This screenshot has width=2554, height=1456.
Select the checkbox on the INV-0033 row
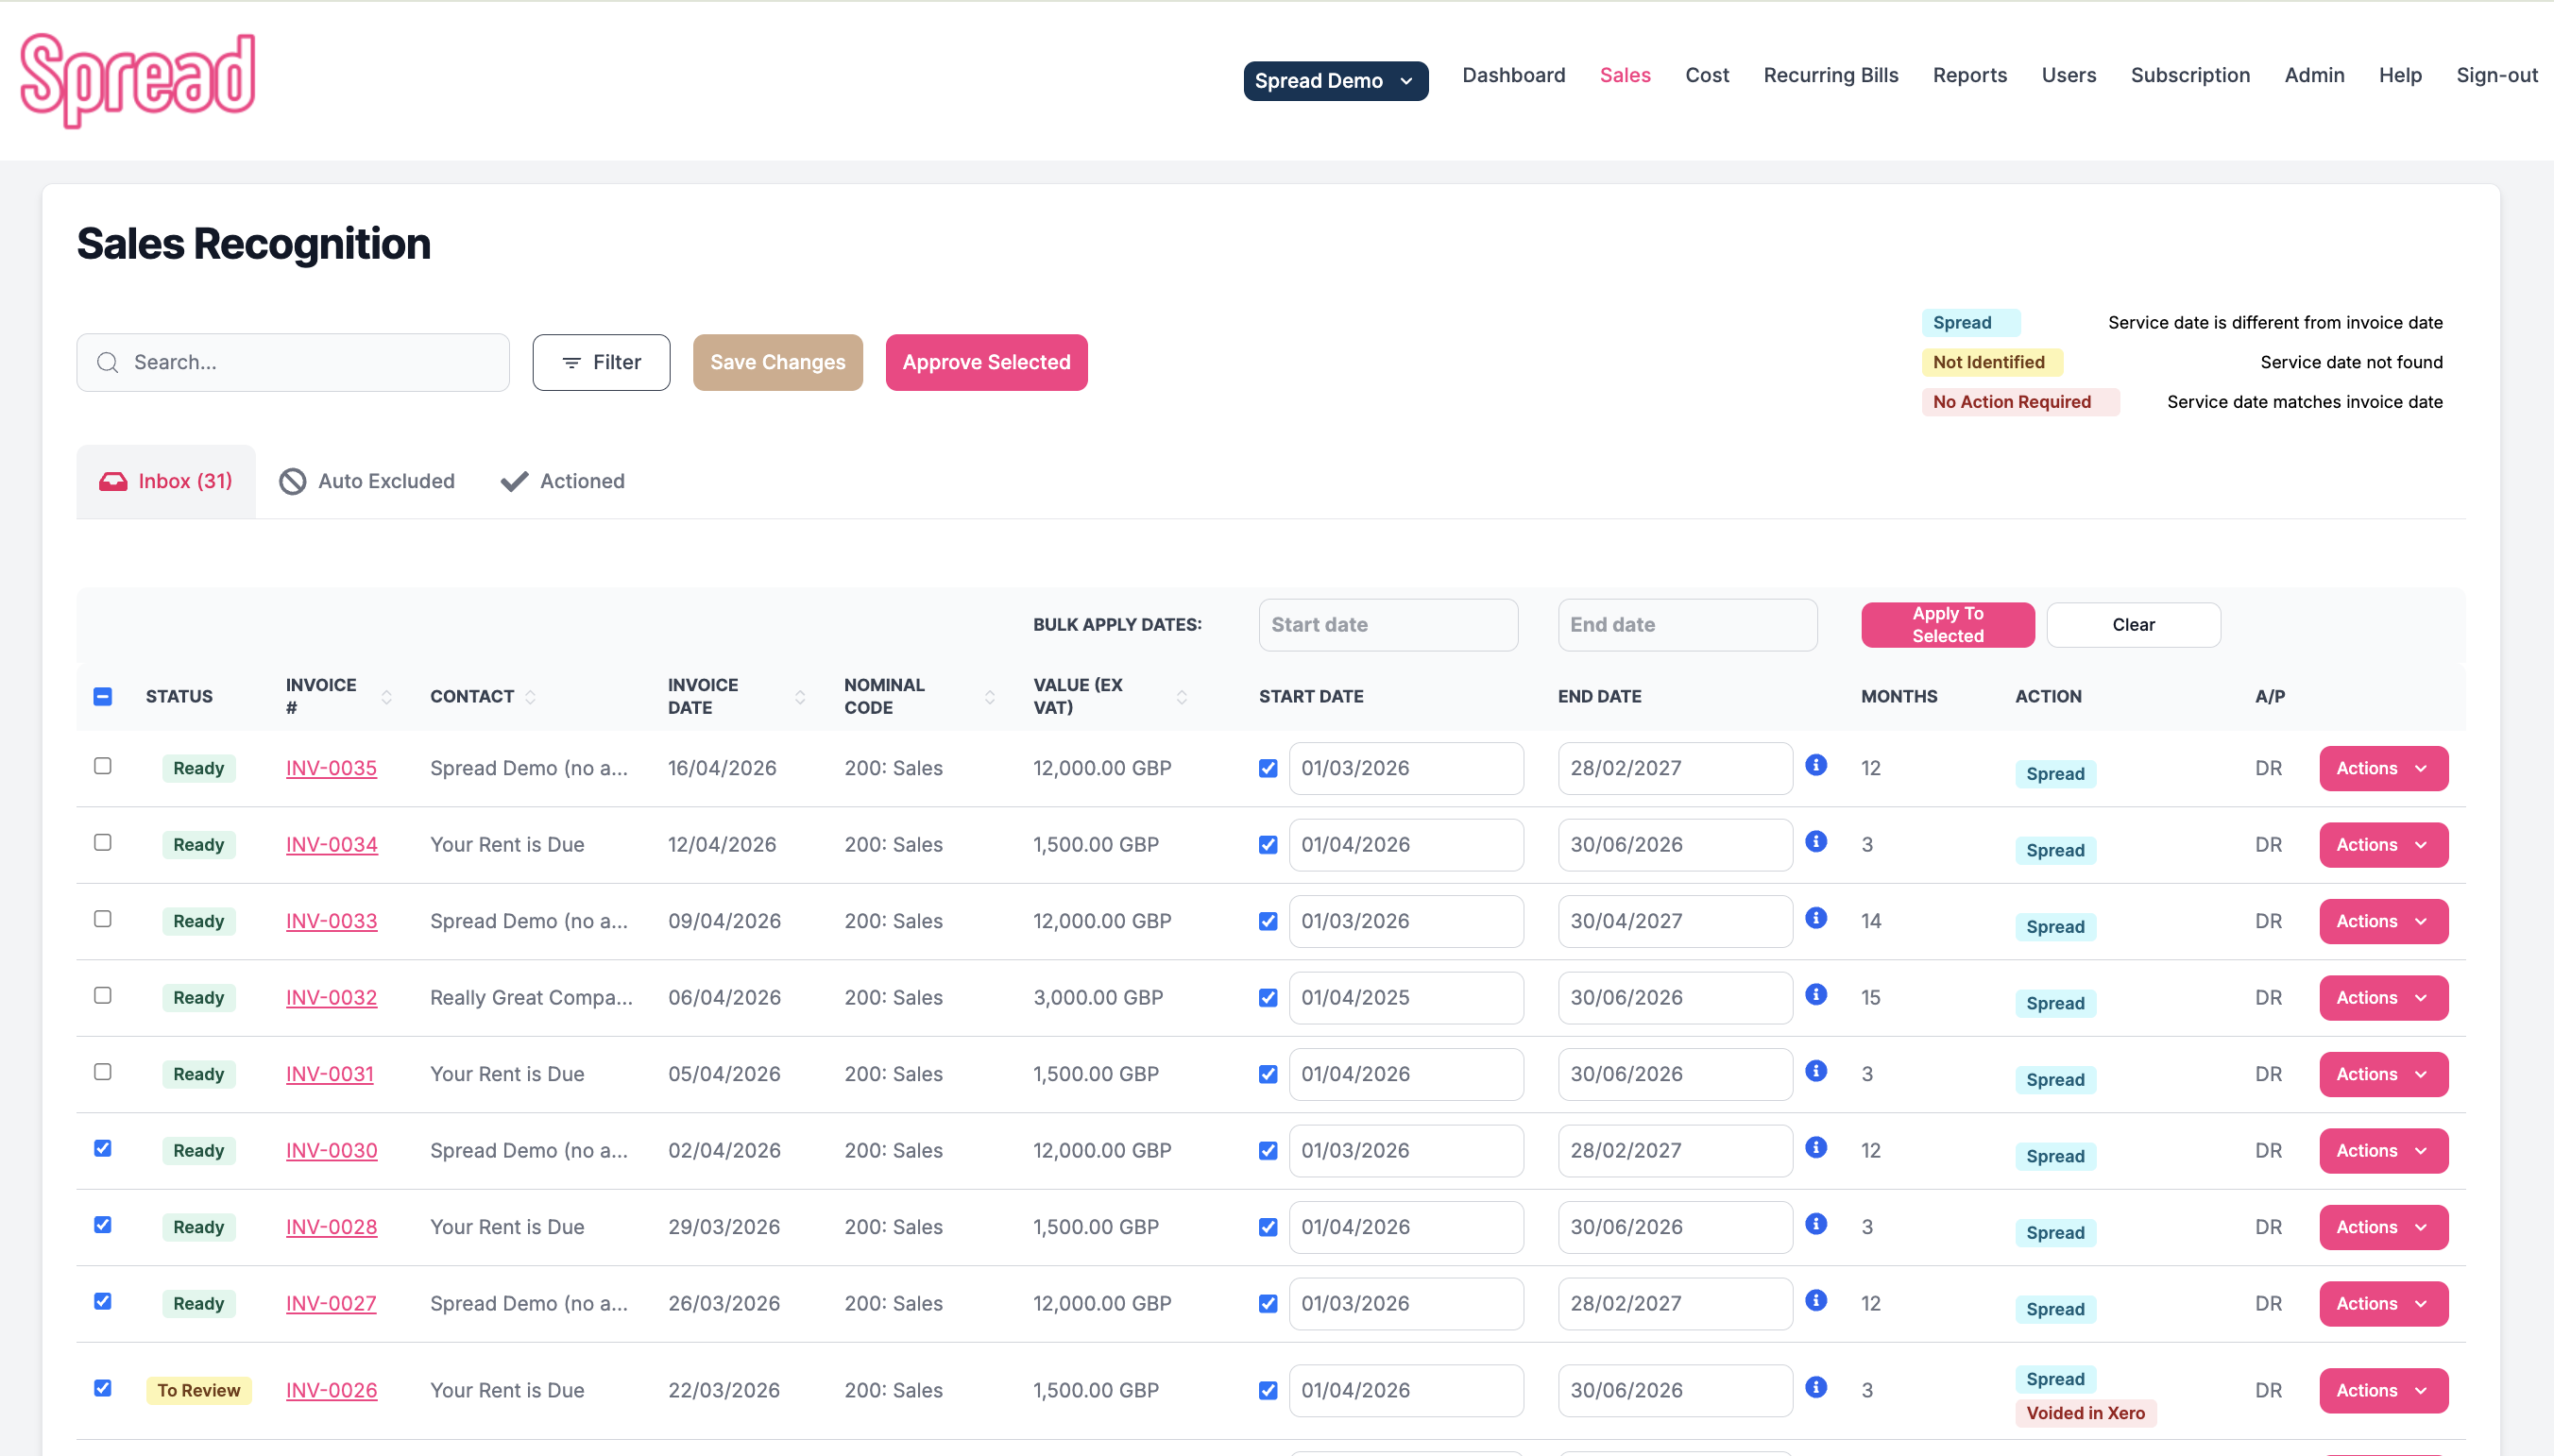pos(103,919)
